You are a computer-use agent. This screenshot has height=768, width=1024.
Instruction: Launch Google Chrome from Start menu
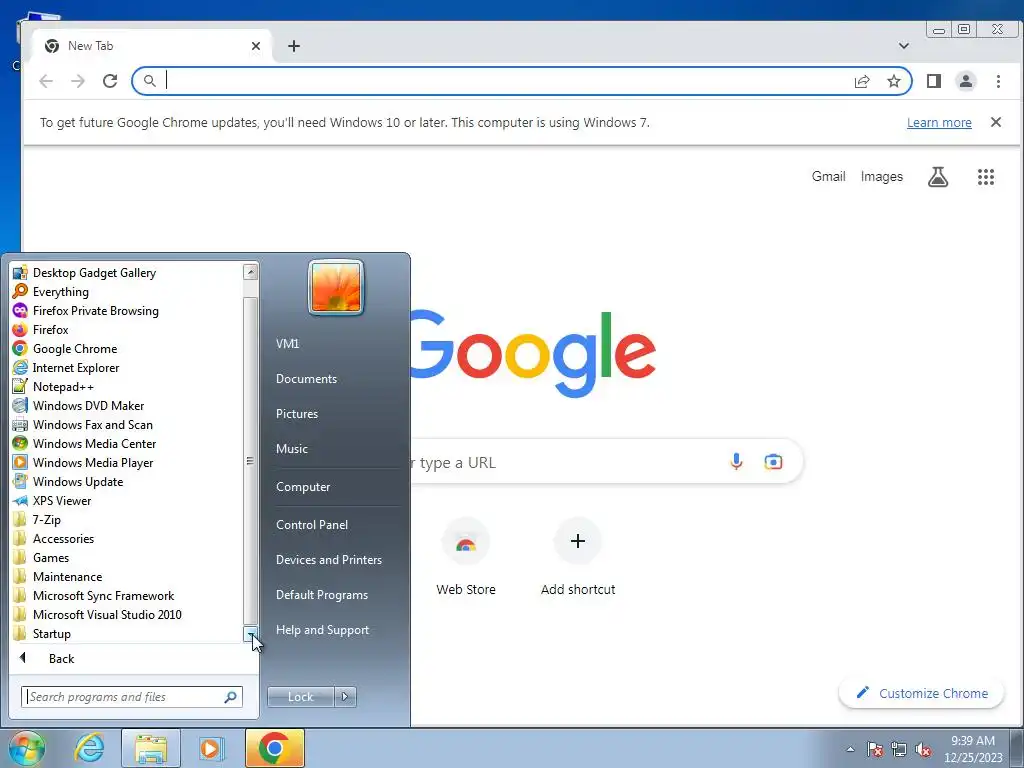click(126, 348)
